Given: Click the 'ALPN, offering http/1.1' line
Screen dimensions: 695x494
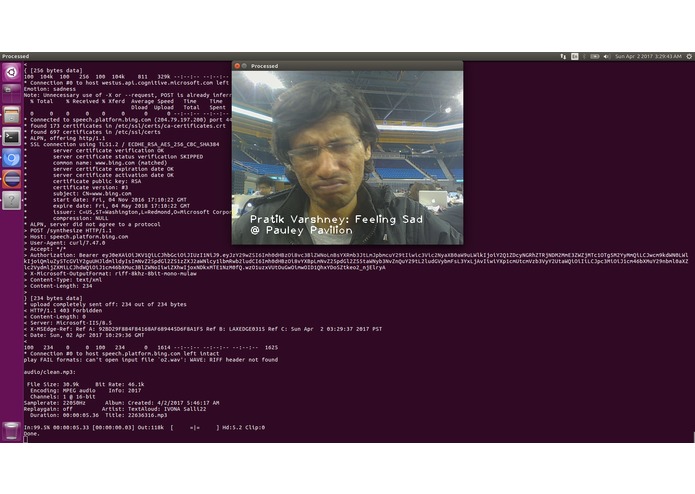Looking at the screenshot, I should pyautogui.click(x=65, y=138).
